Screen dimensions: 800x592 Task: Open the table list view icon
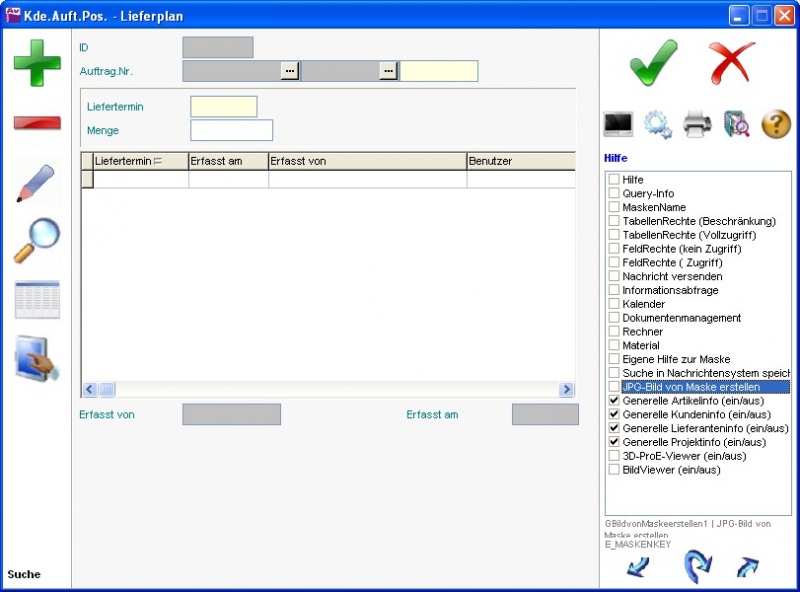pyautogui.click(x=37, y=300)
